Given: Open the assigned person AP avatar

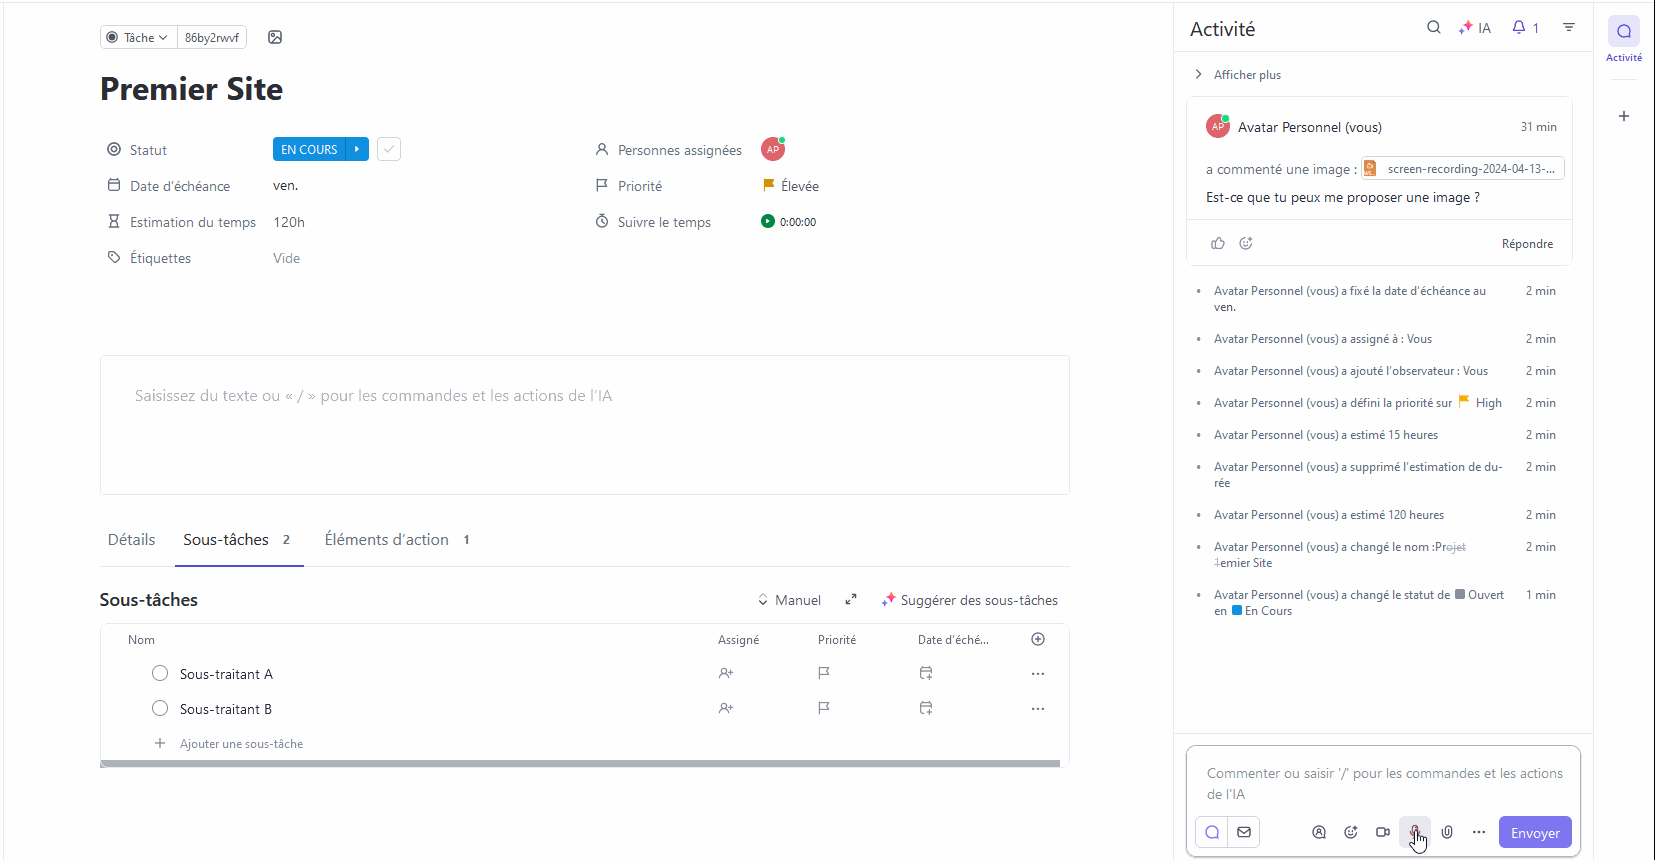Looking at the screenshot, I should (x=773, y=149).
